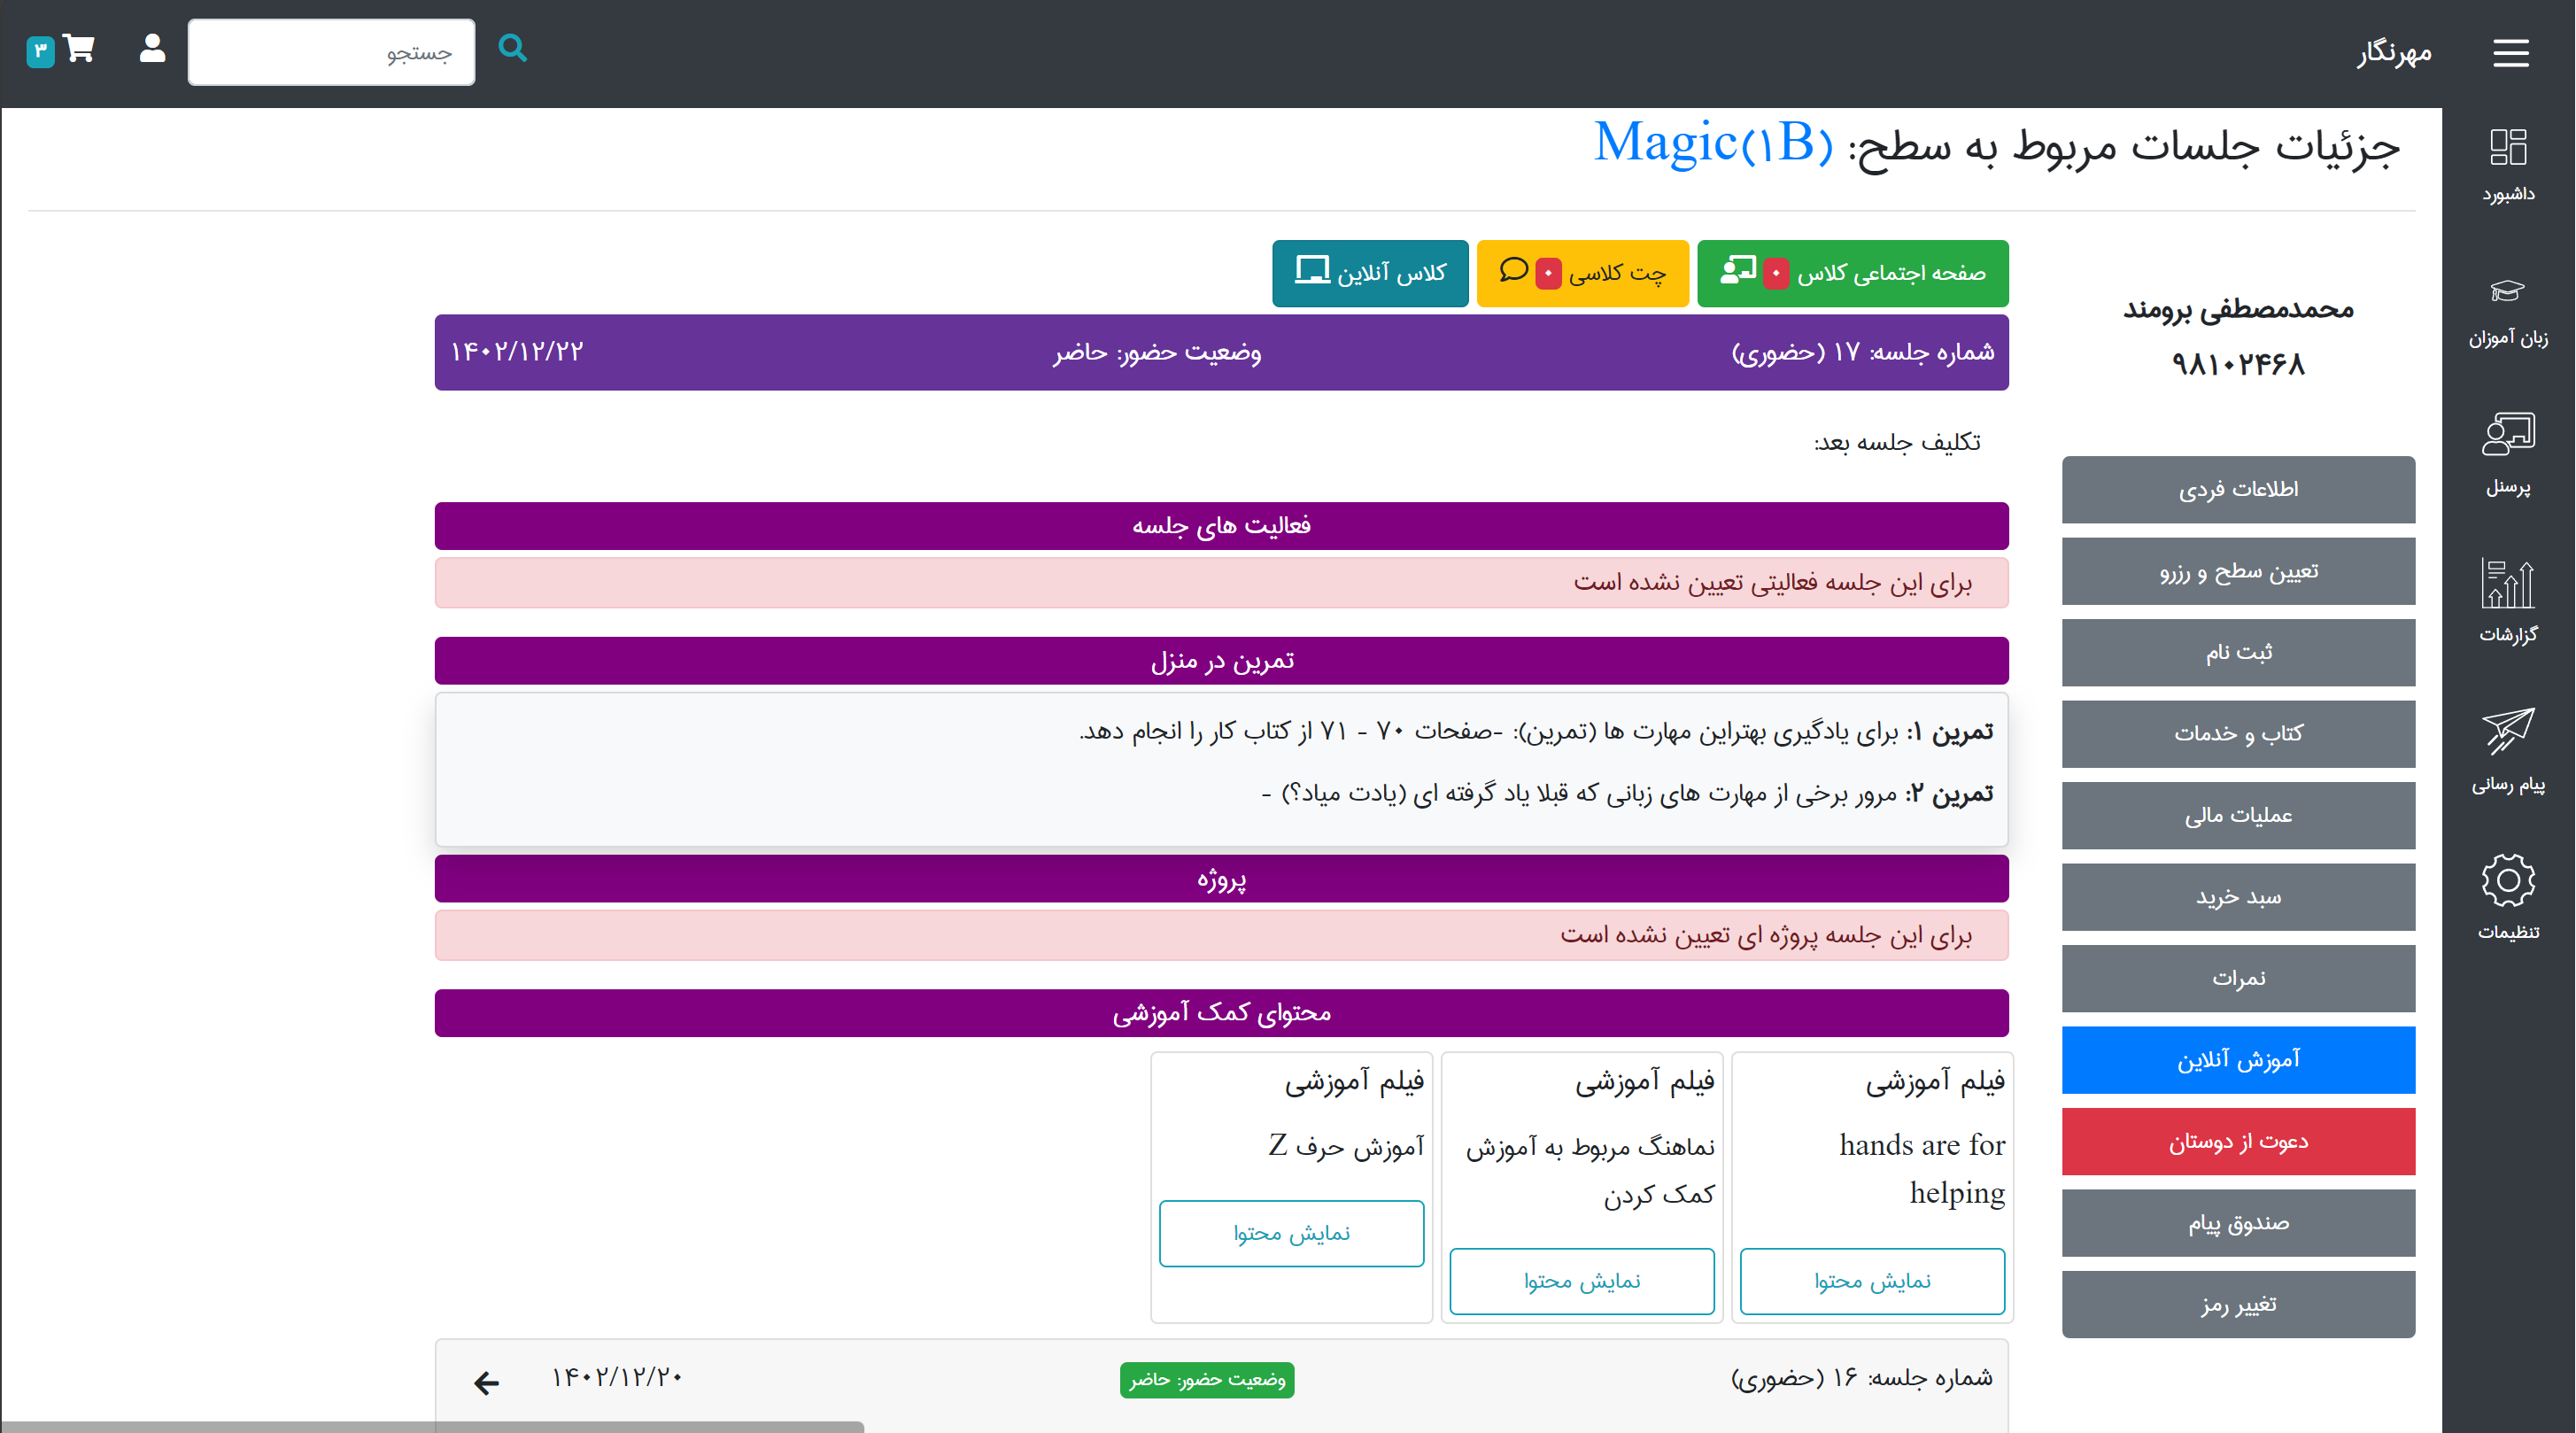Click the shopping cart icon
This screenshot has width=2576, height=1433.
click(x=78, y=49)
